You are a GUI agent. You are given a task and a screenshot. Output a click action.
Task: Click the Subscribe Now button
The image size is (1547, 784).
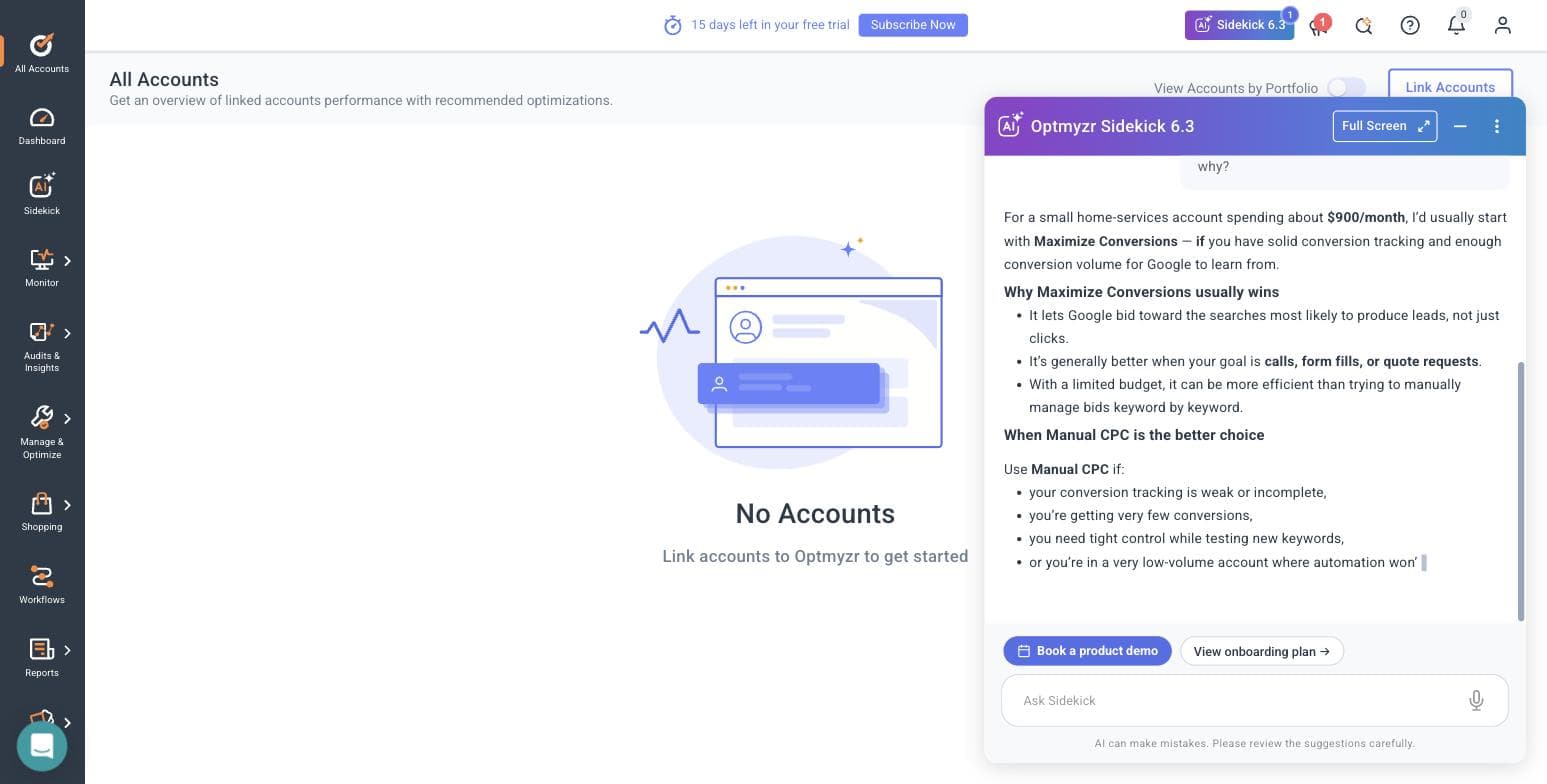click(x=913, y=25)
